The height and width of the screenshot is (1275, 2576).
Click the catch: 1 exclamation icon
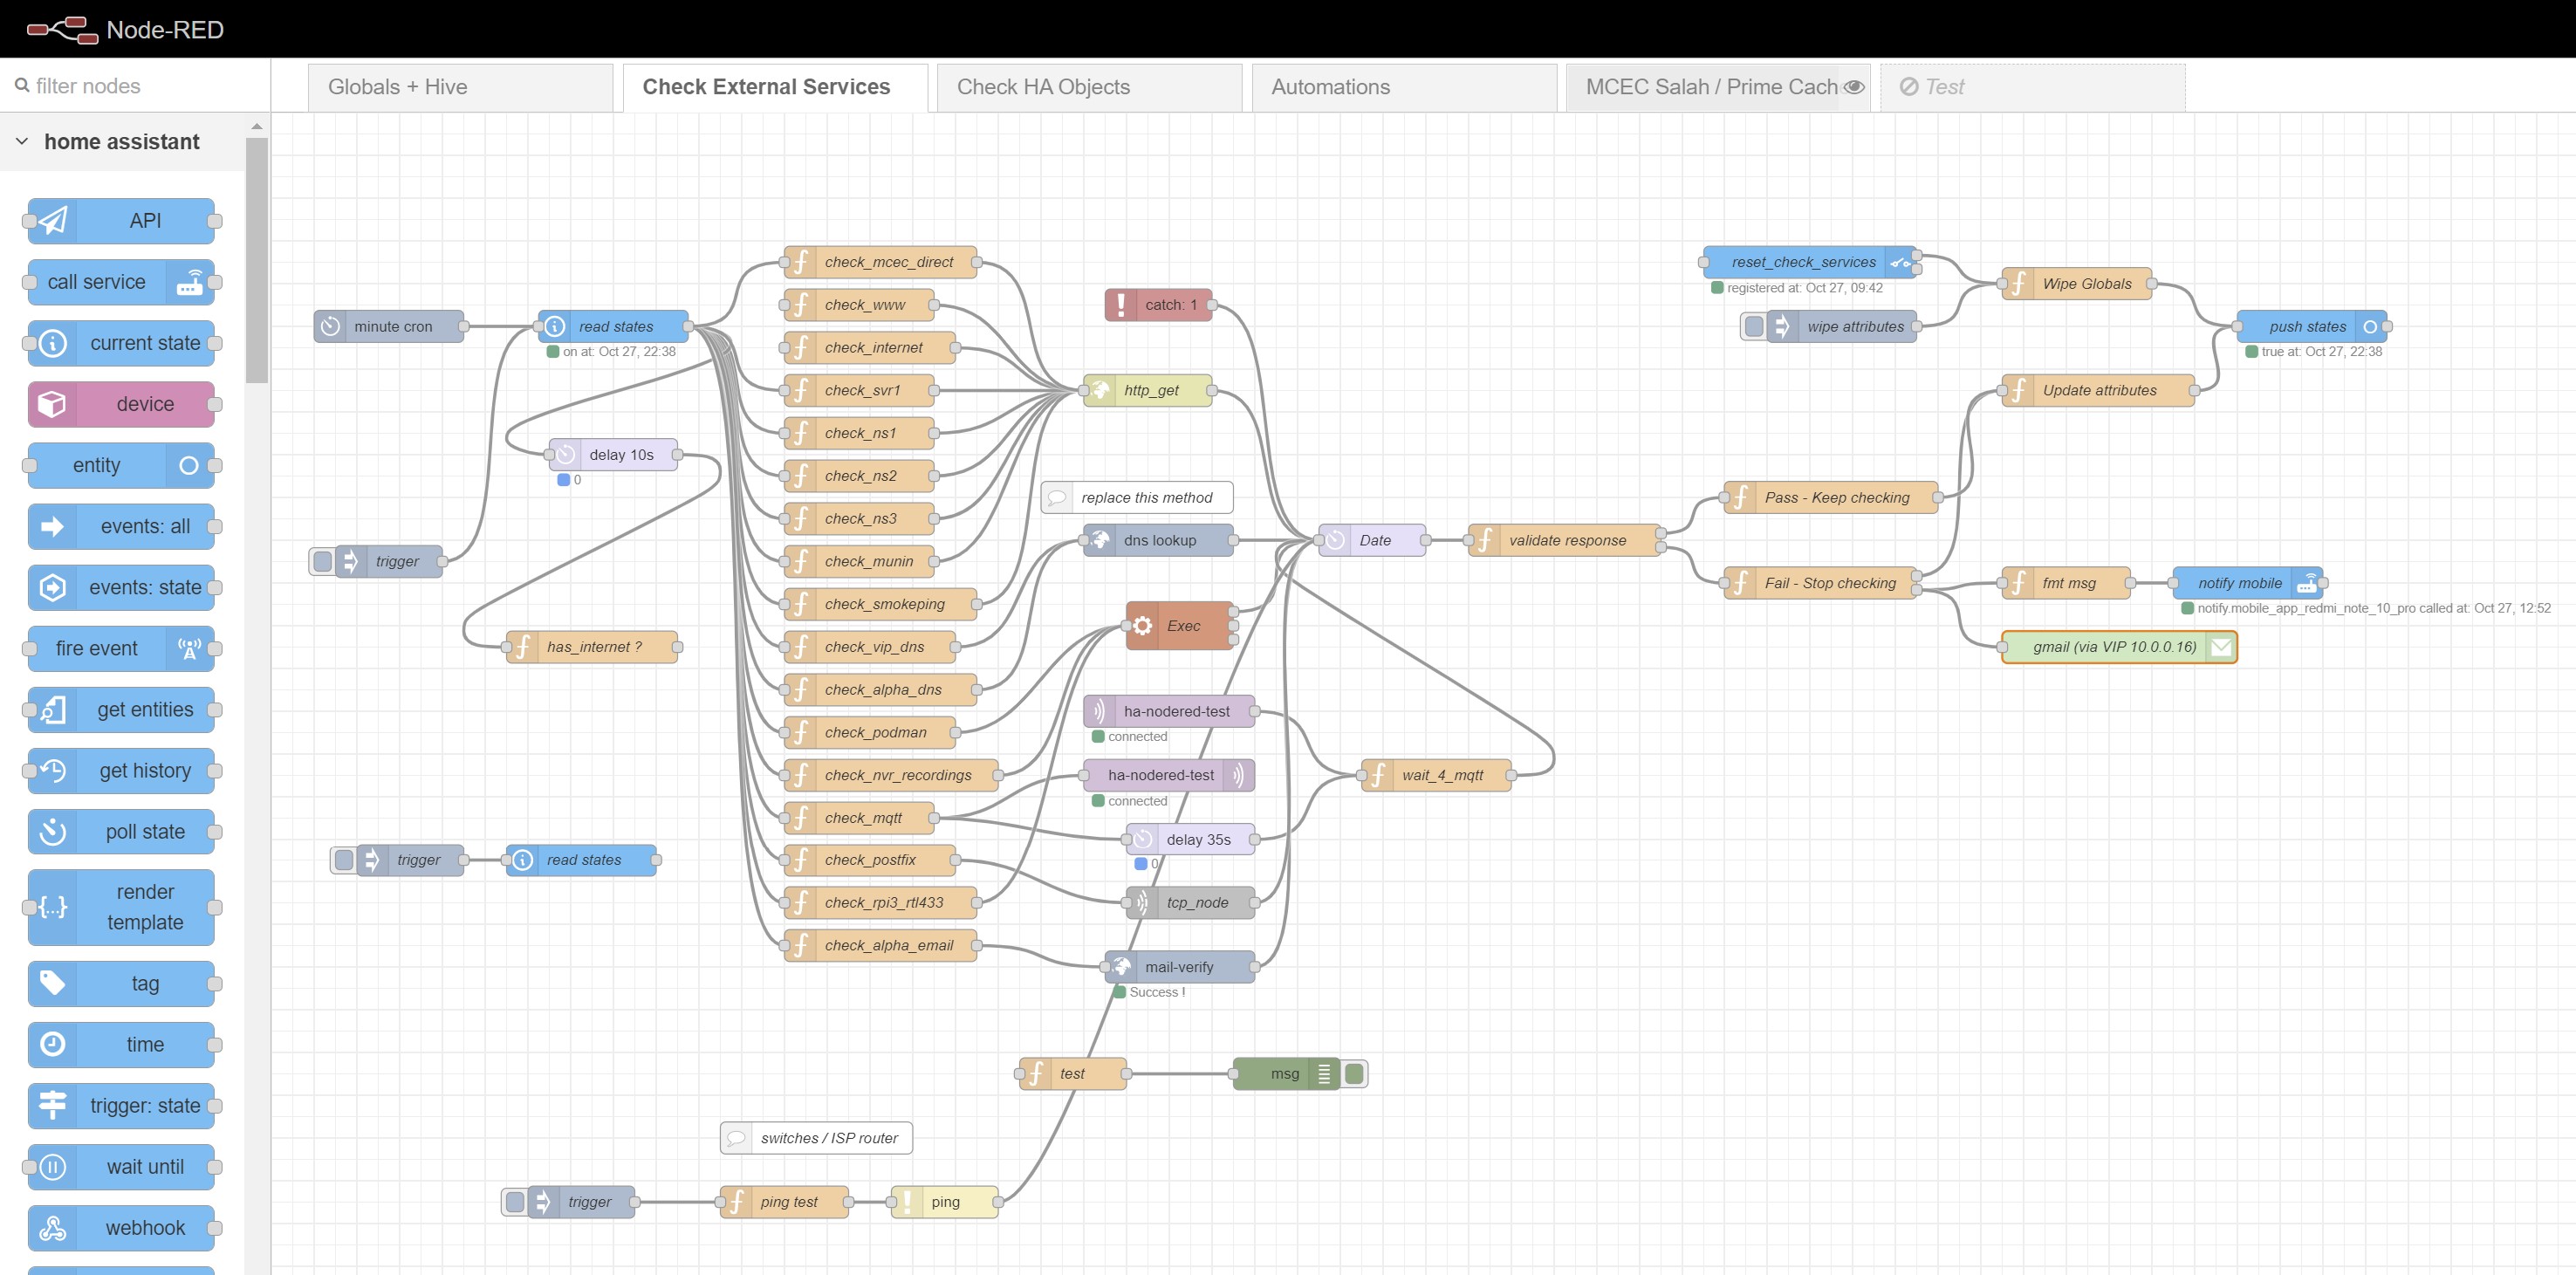(x=1121, y=305)
